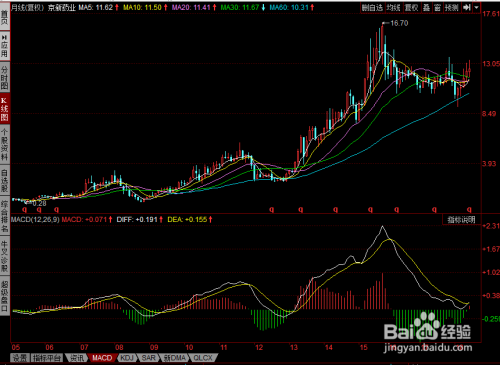Open 牛叉诊股 stock diagnosis sidebar item
This screenshot has height=365, width=500.
5,256
